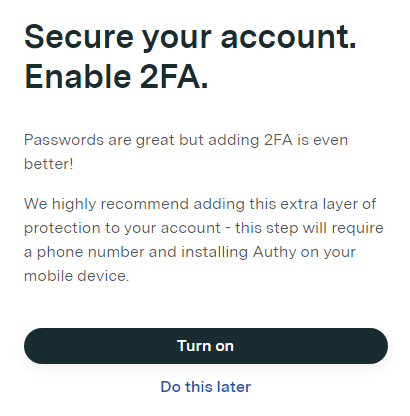This screenshot has width=410, height=416.
Task: Click '2FA' in the first paragraph
Action: [278, 140]
